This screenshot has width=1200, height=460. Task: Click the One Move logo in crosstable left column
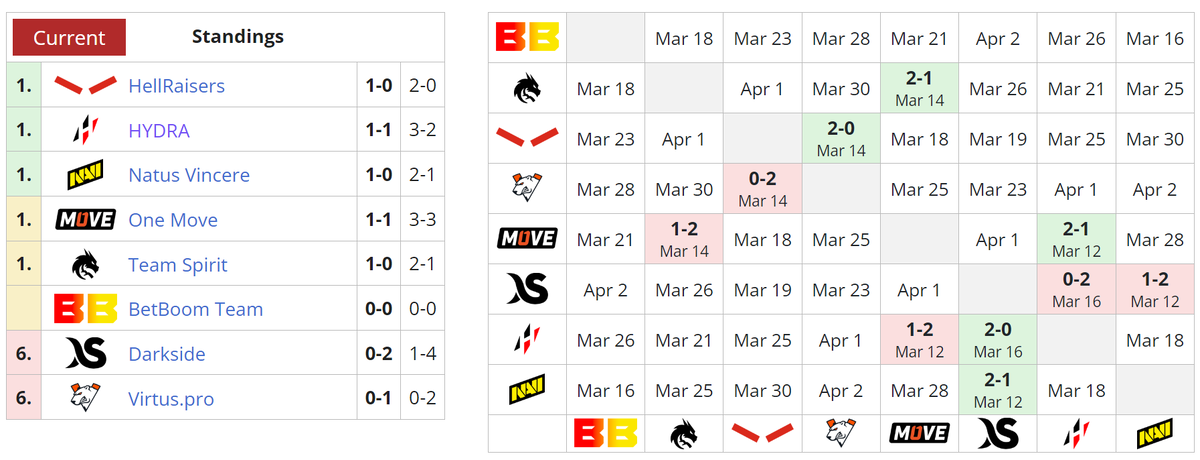pyautogui.click(x=527, y=239)
